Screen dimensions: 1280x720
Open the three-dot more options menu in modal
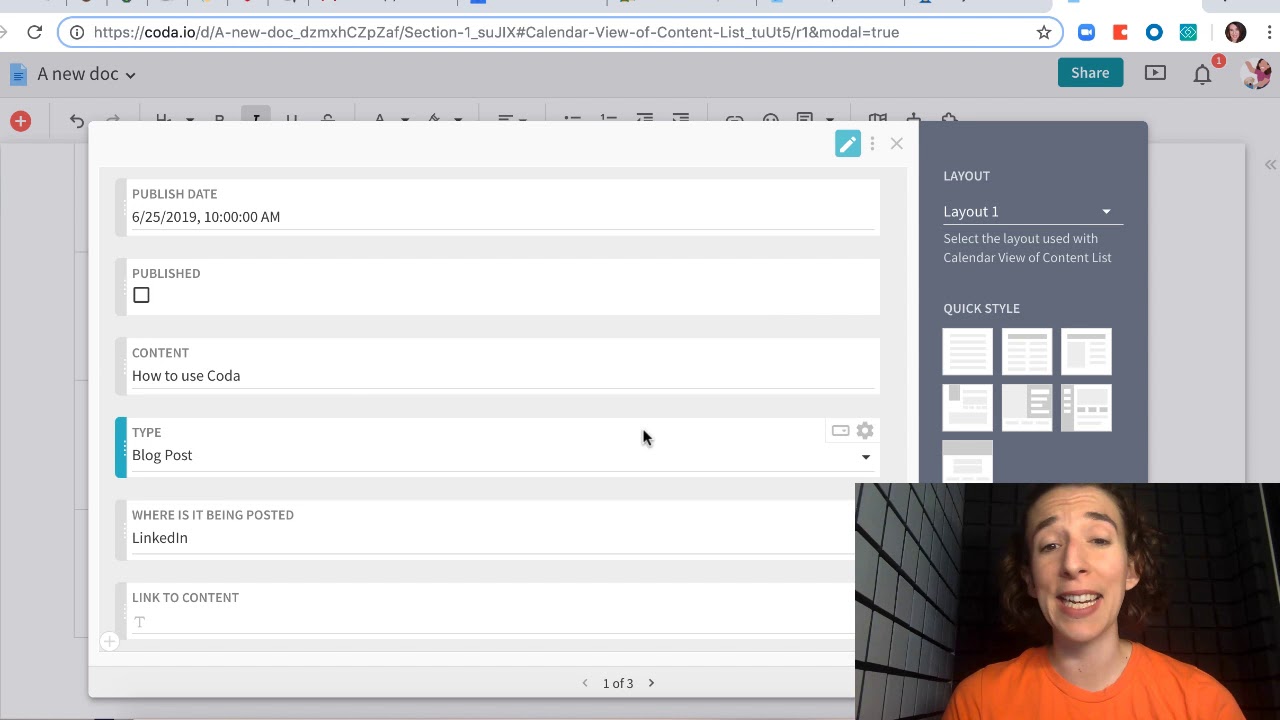pyautogui.click(x=872, y=144)
